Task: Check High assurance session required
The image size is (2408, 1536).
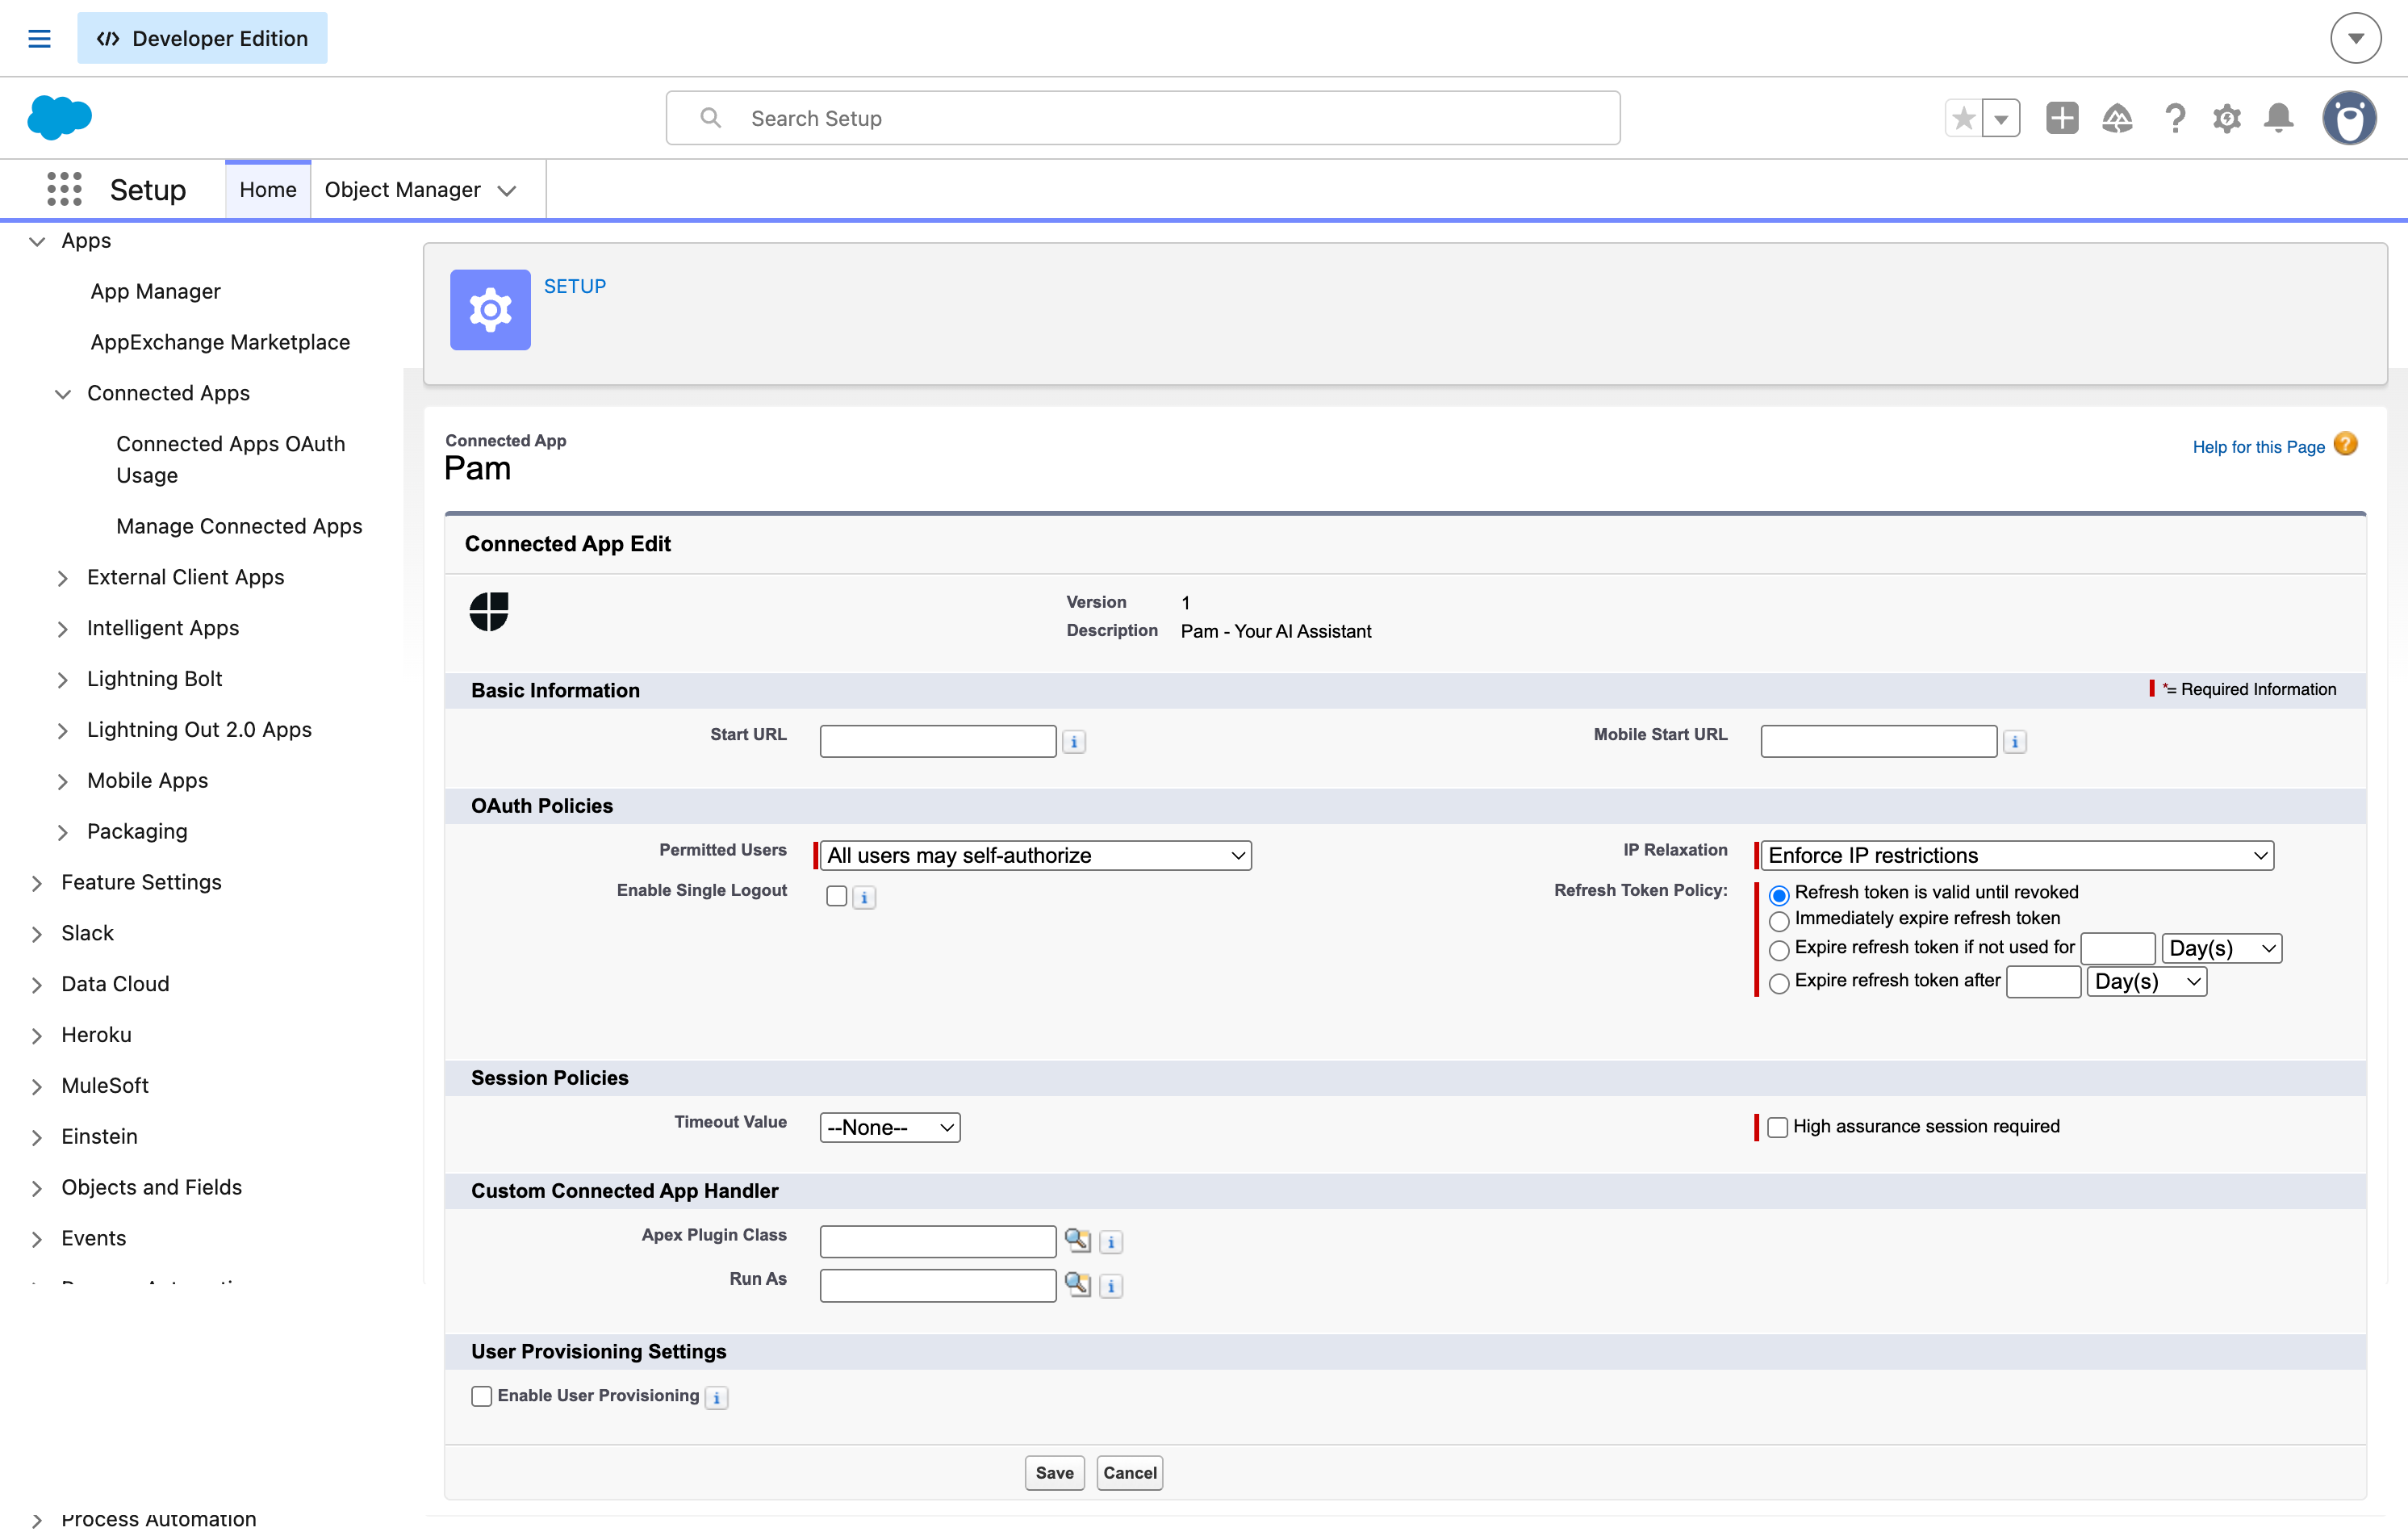Action: [x=1777, y=1128]
